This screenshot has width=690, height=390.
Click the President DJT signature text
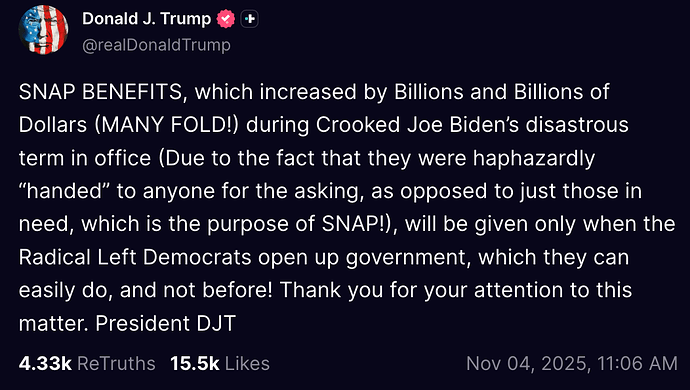tap(165, 323)
